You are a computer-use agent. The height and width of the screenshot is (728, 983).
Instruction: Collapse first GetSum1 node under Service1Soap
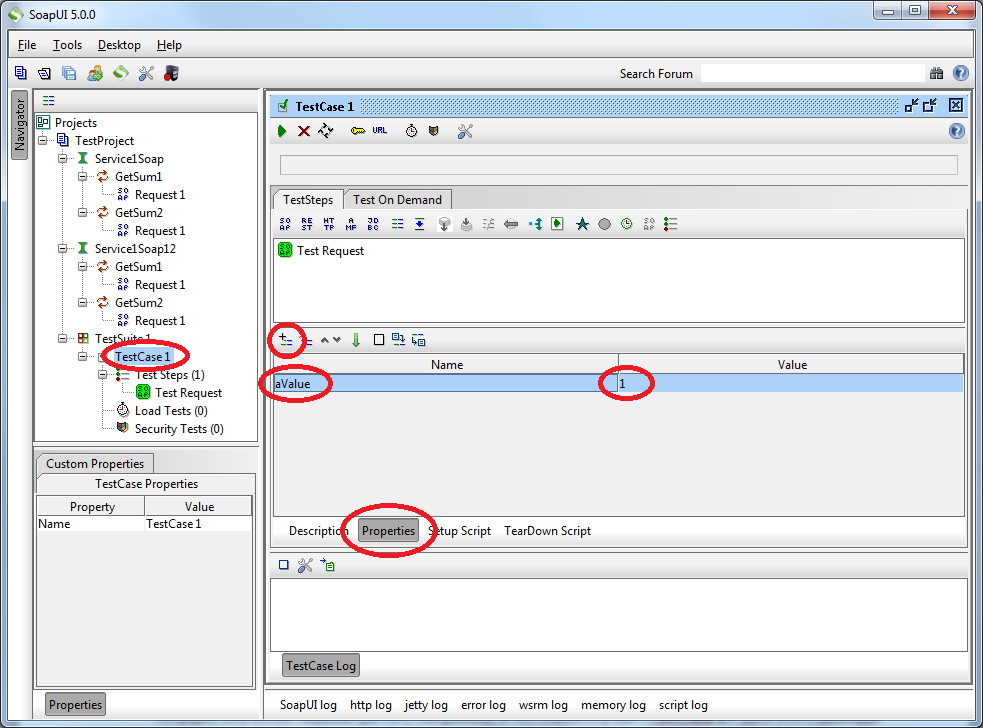(x=83, y=176)
